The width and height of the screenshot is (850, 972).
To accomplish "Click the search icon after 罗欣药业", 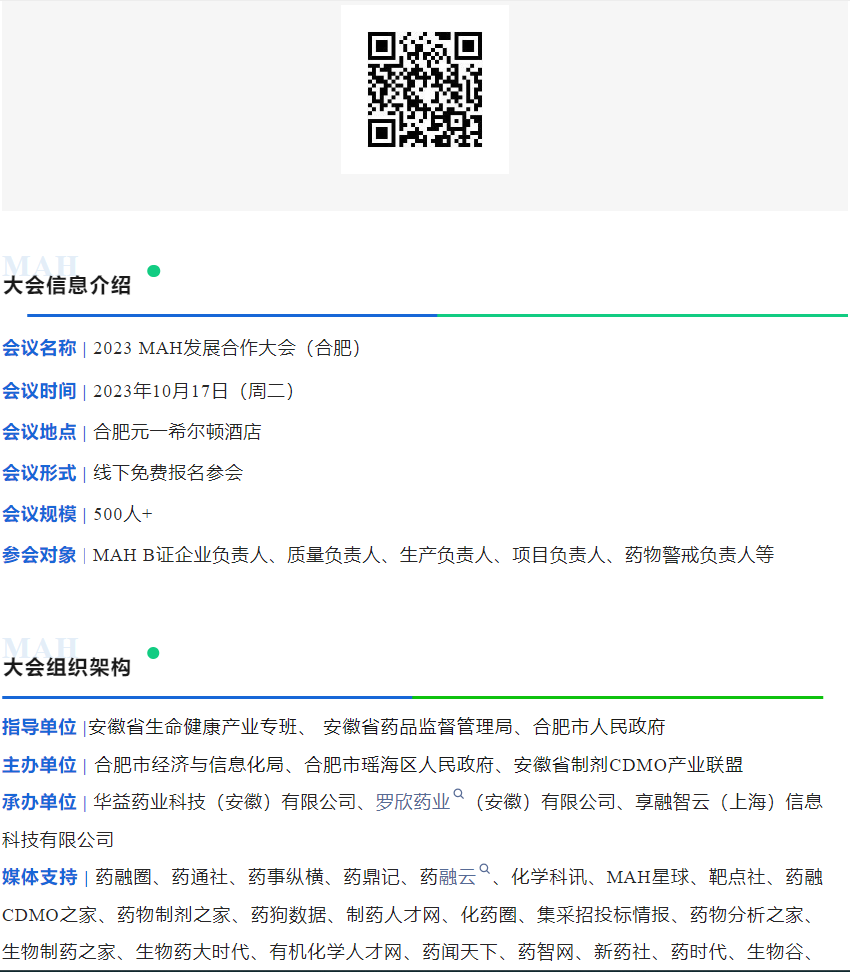I will coord(459,794).
